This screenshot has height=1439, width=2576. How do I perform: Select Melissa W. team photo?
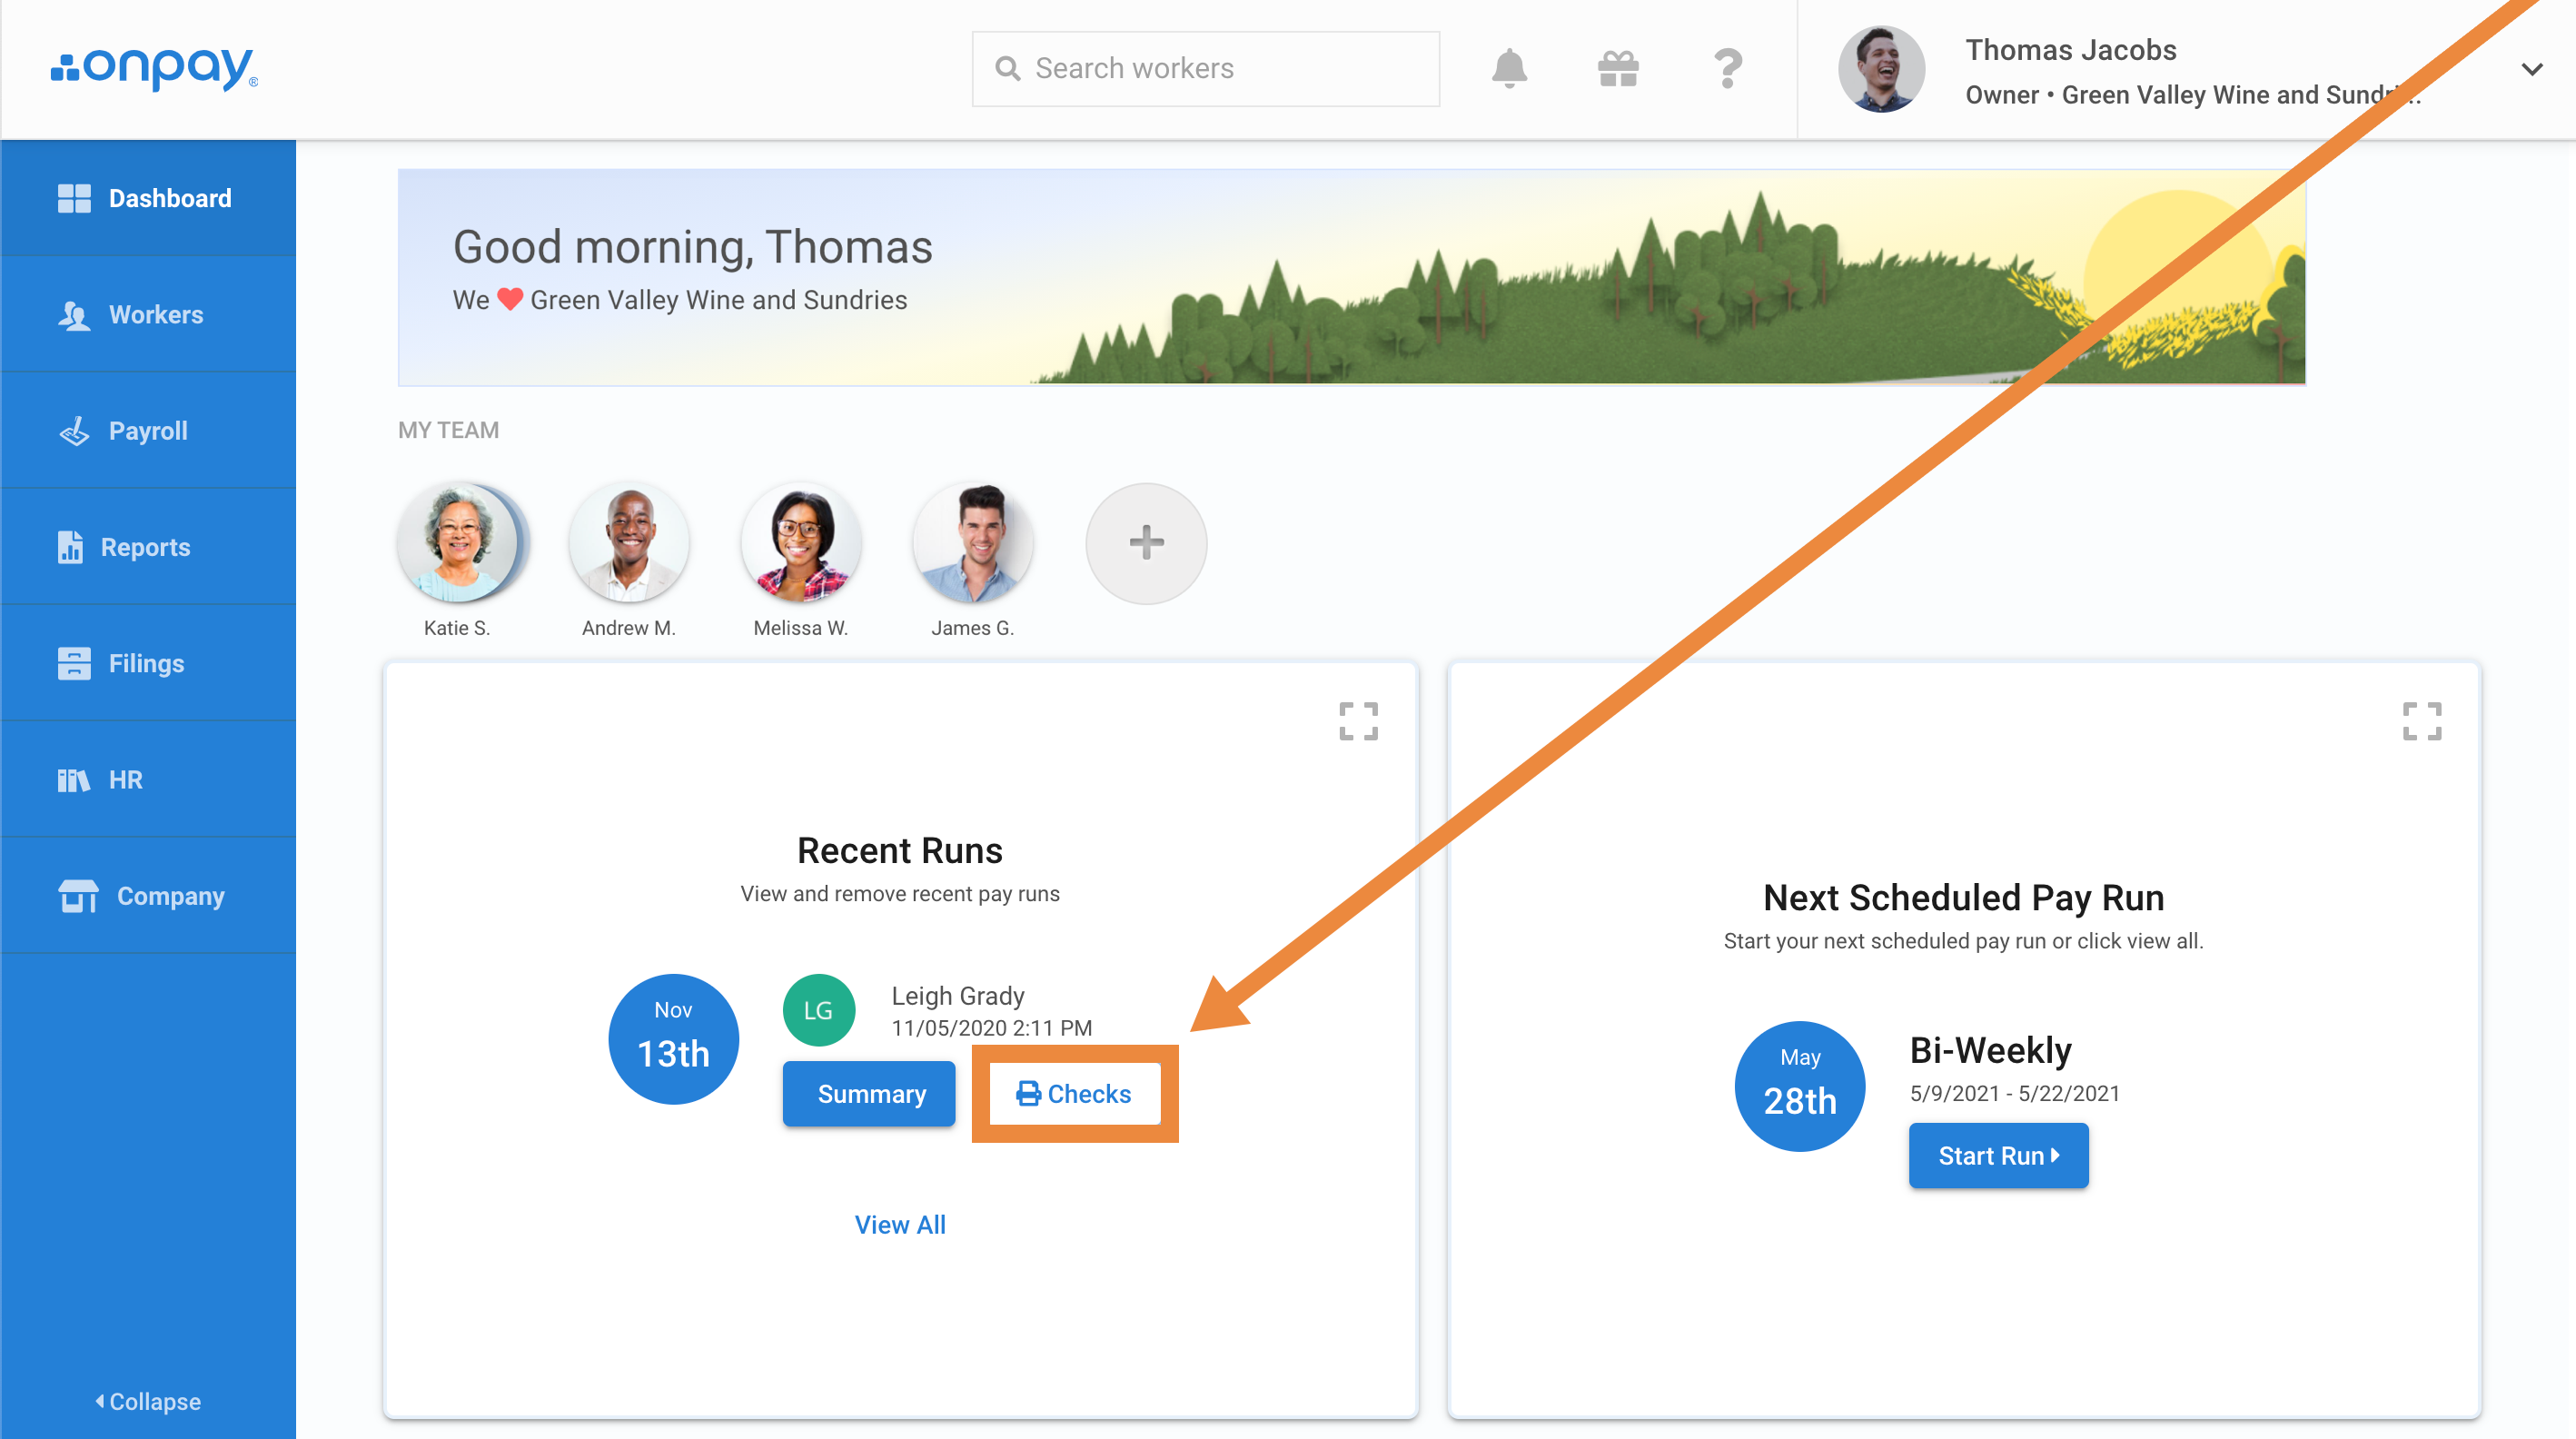pos(801,543)
